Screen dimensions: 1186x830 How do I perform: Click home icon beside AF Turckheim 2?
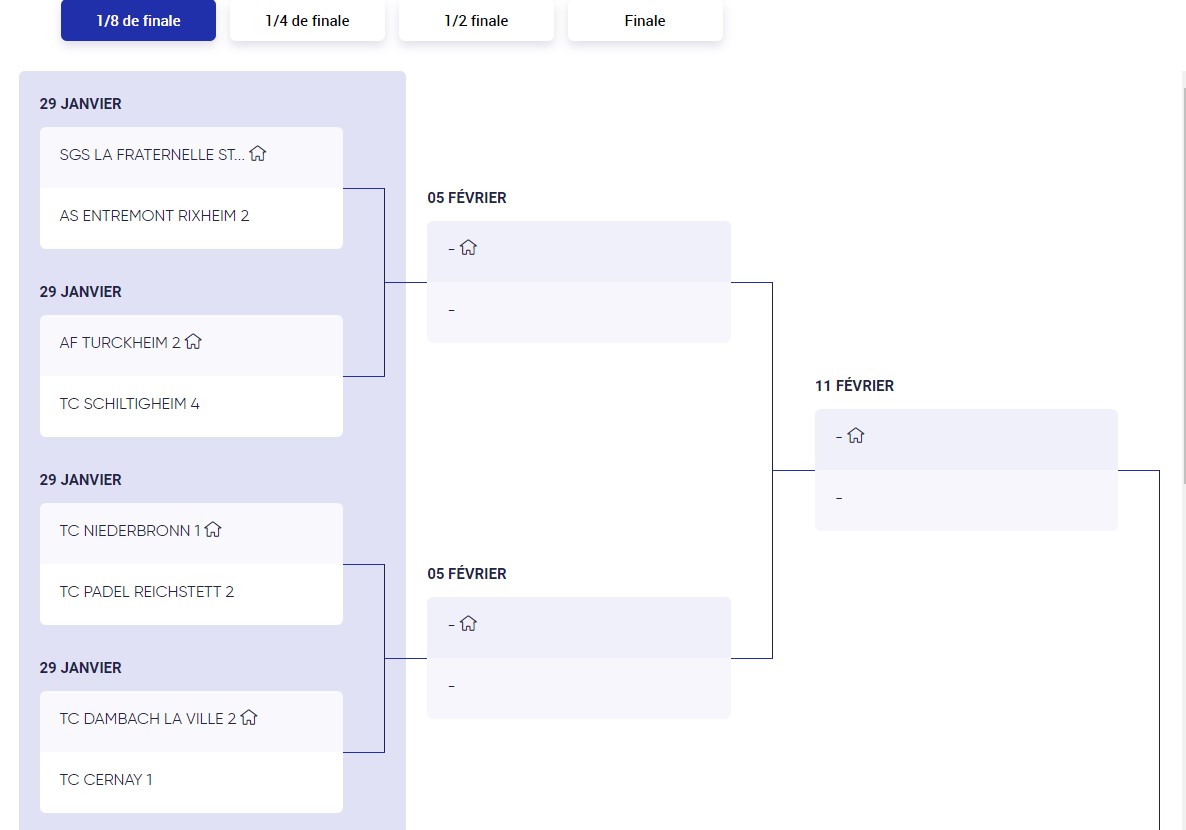(194, 342)
